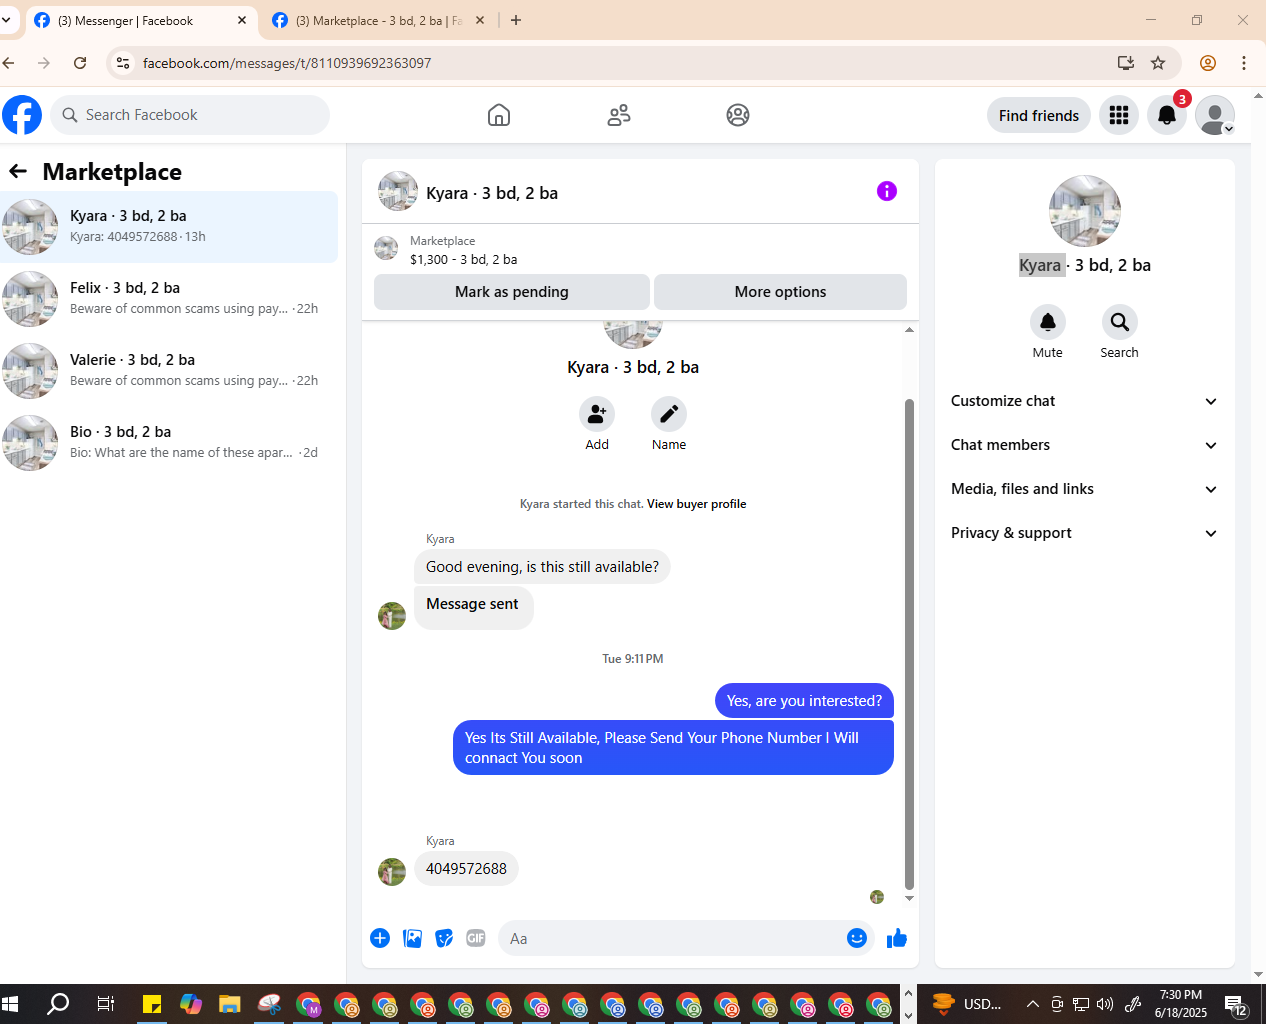Open the Bio · 3 bd, 2 ba conversation

pos(169,443)
